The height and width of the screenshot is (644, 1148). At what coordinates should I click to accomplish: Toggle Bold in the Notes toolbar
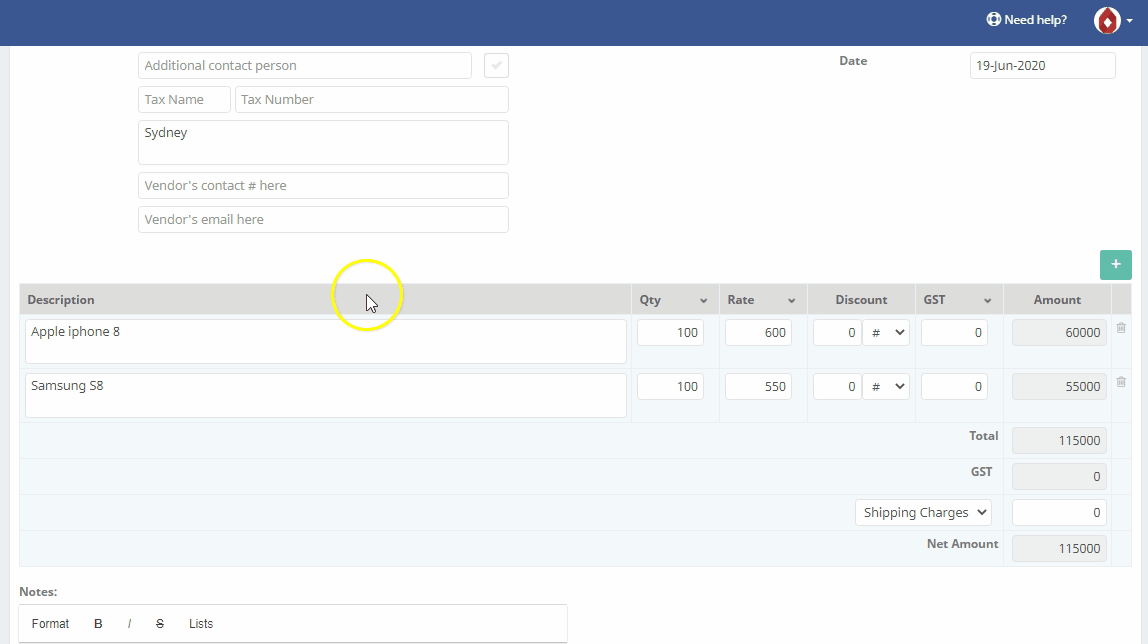(98, 623)
